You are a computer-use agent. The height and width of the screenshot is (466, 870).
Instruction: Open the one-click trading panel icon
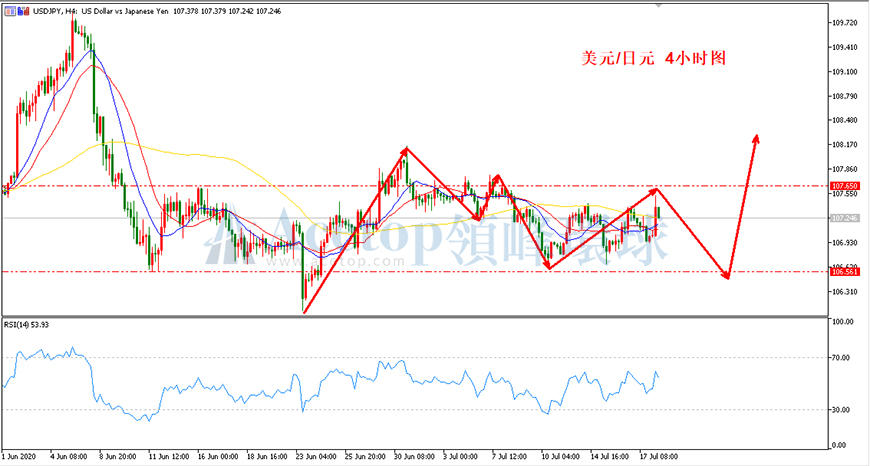coord(11,11)
